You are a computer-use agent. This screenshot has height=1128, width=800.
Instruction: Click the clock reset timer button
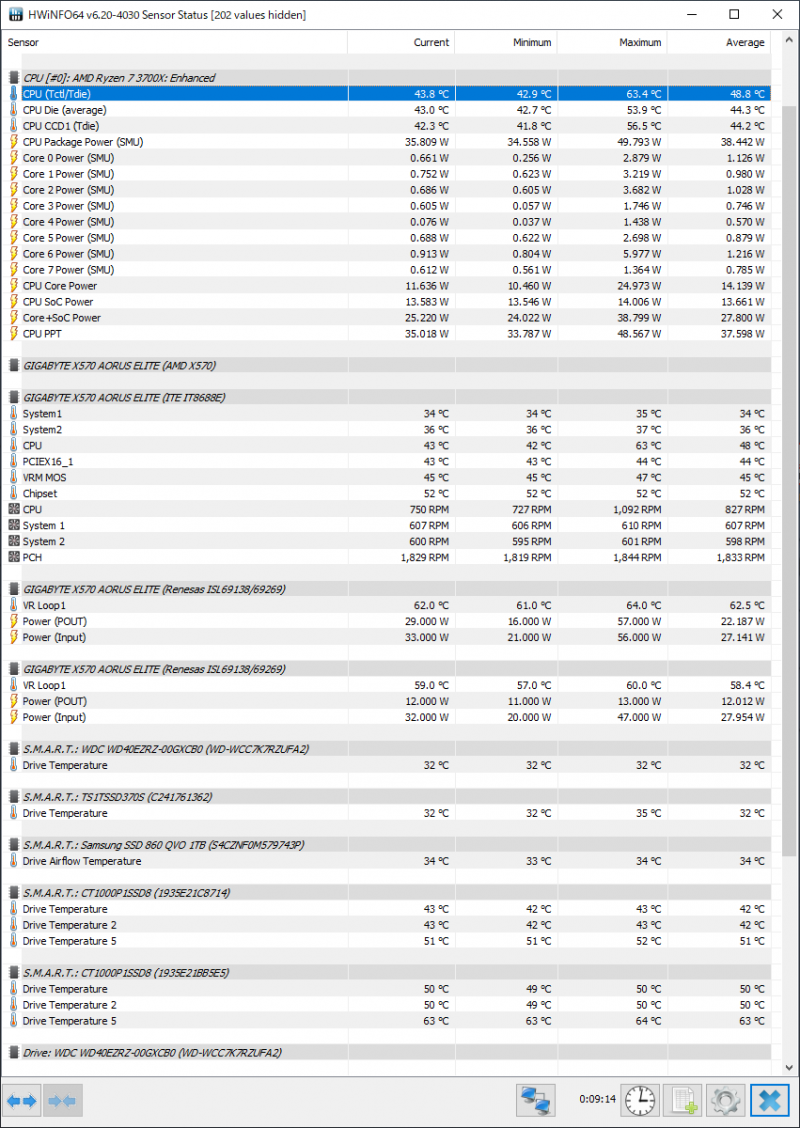click(641, 1100)
